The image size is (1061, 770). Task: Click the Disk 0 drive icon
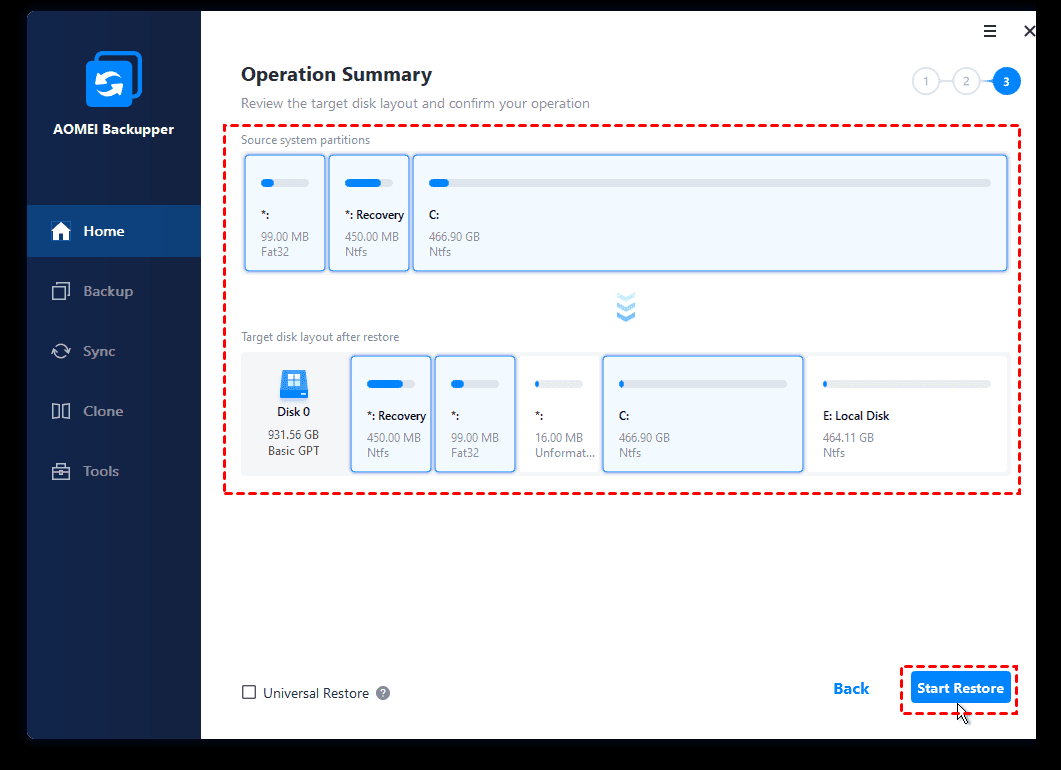point(293,381)
